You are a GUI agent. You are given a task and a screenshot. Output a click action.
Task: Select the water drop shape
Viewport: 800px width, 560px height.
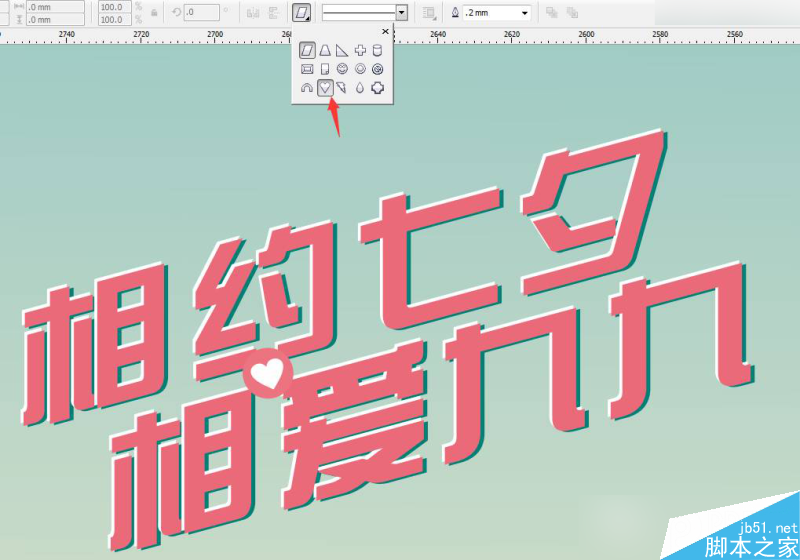click(x=360, y=88)
